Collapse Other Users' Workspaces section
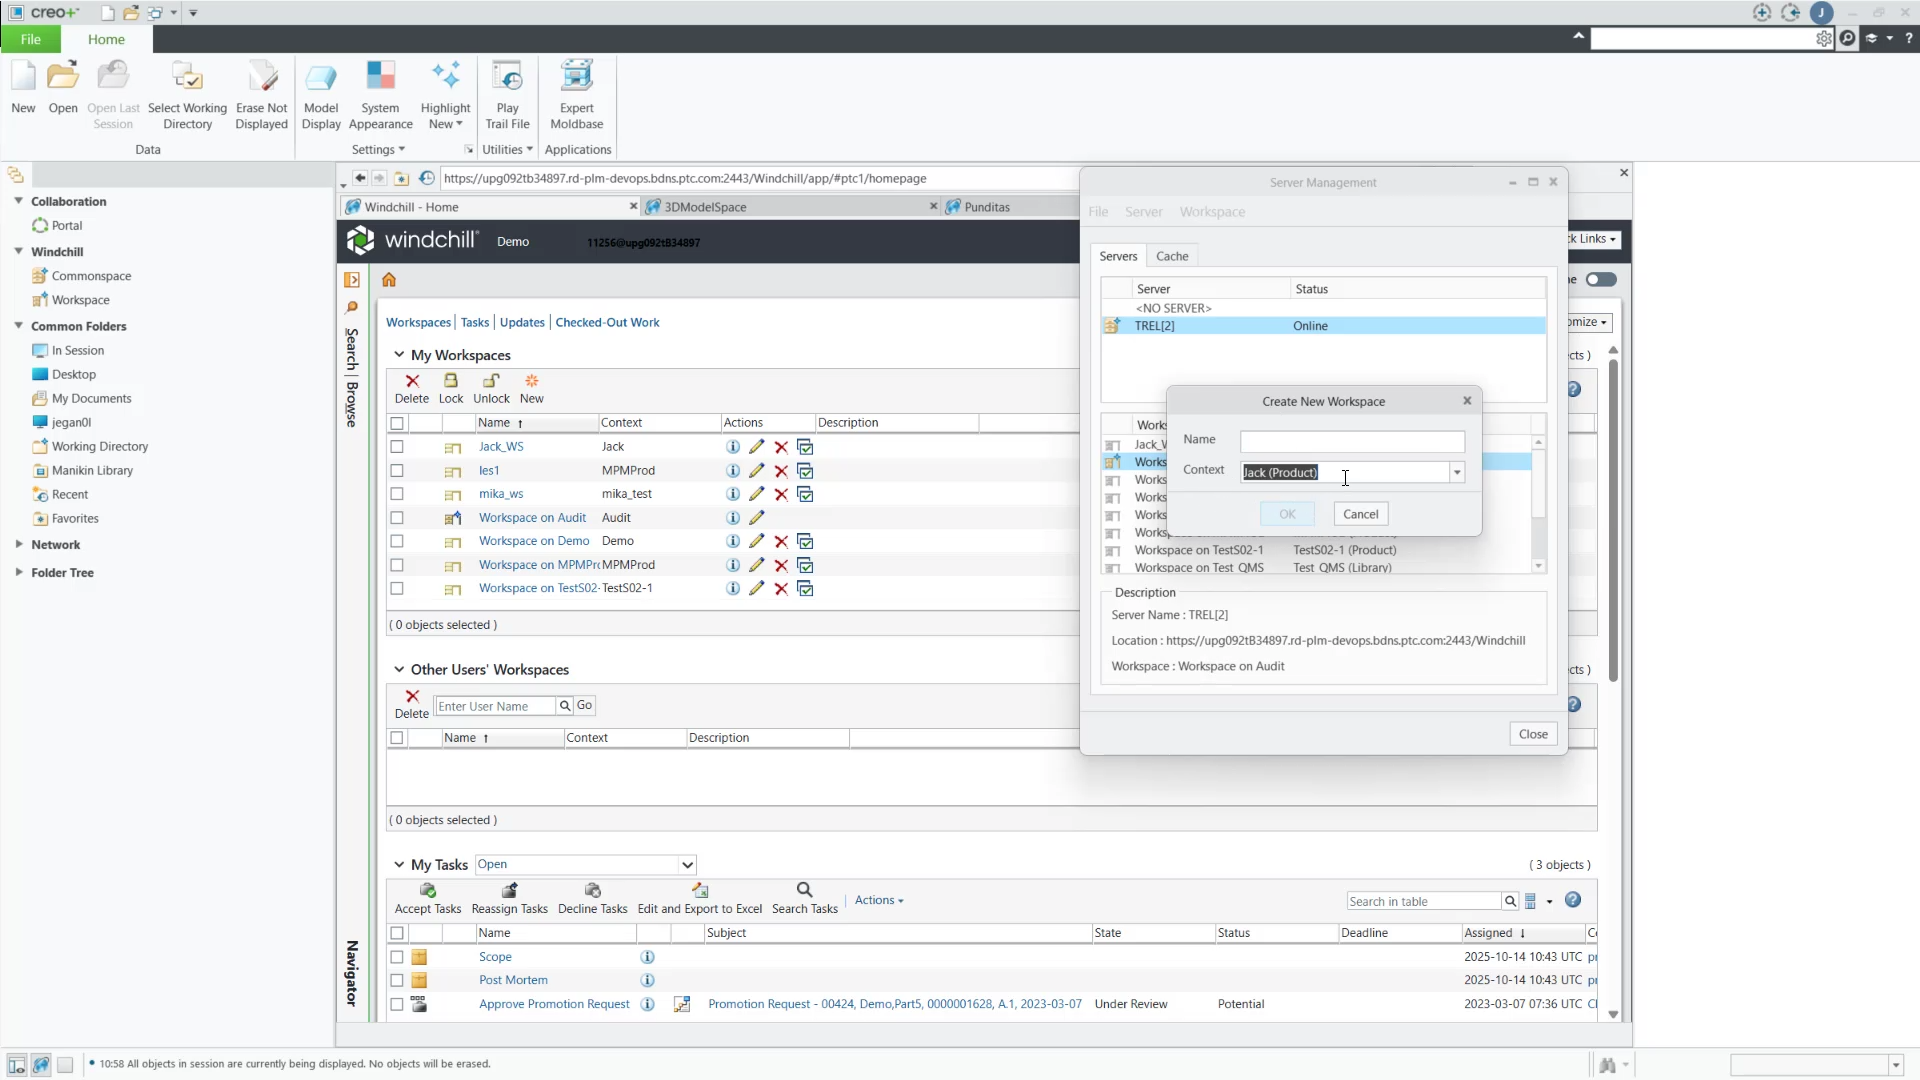This screenshot has height=1080, width=1920. click(x=398, y=670)
